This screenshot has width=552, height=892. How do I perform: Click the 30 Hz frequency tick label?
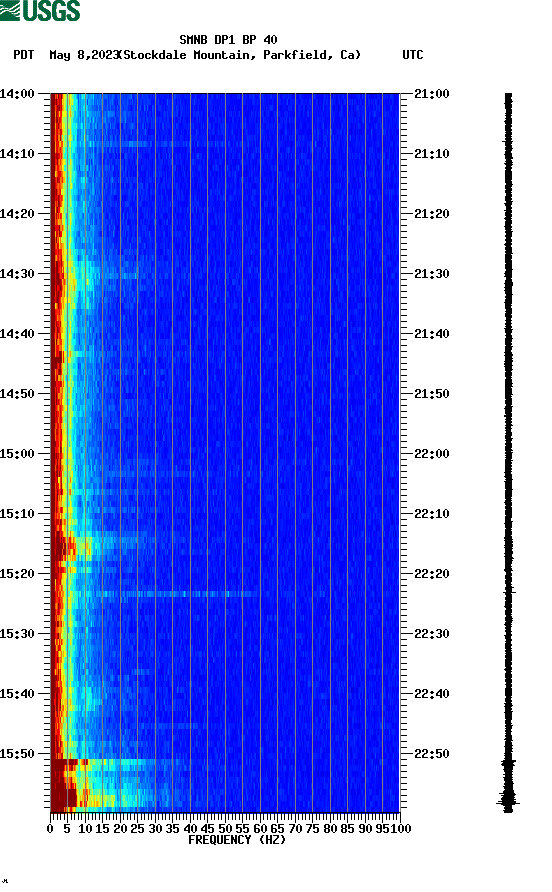point(155,829)
